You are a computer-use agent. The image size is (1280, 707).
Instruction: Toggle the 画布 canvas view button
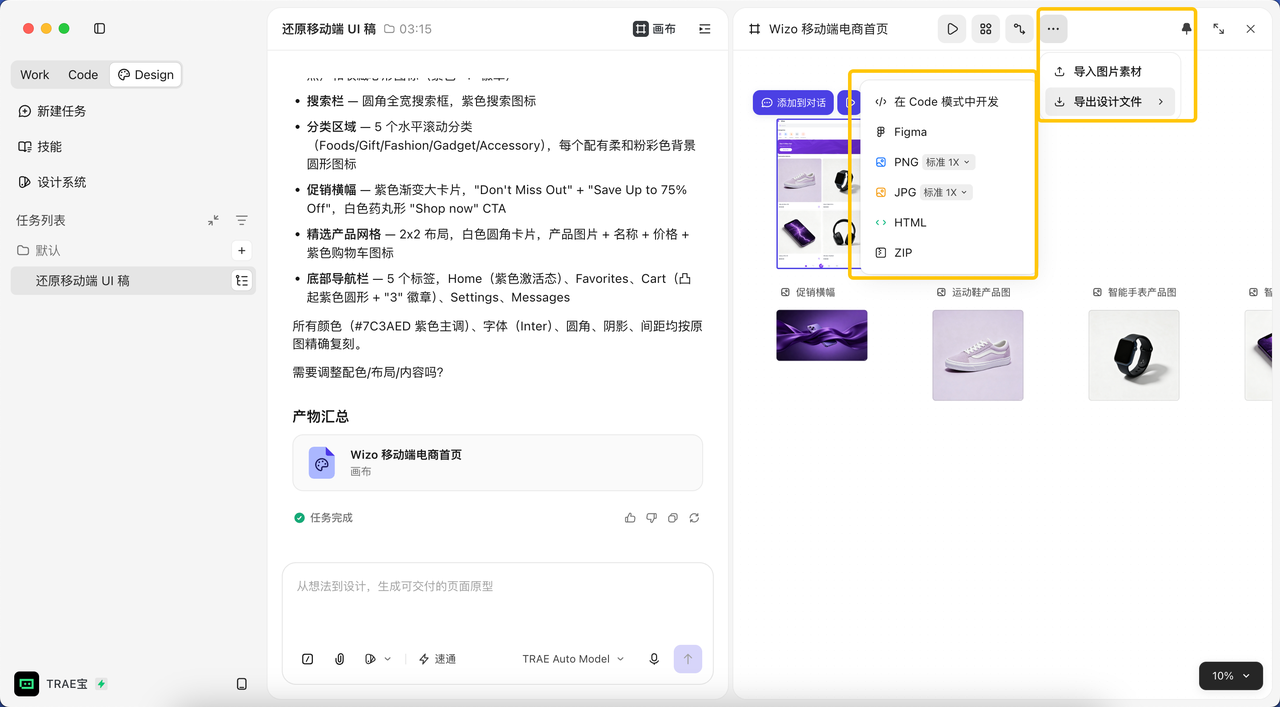coord(655,29)
